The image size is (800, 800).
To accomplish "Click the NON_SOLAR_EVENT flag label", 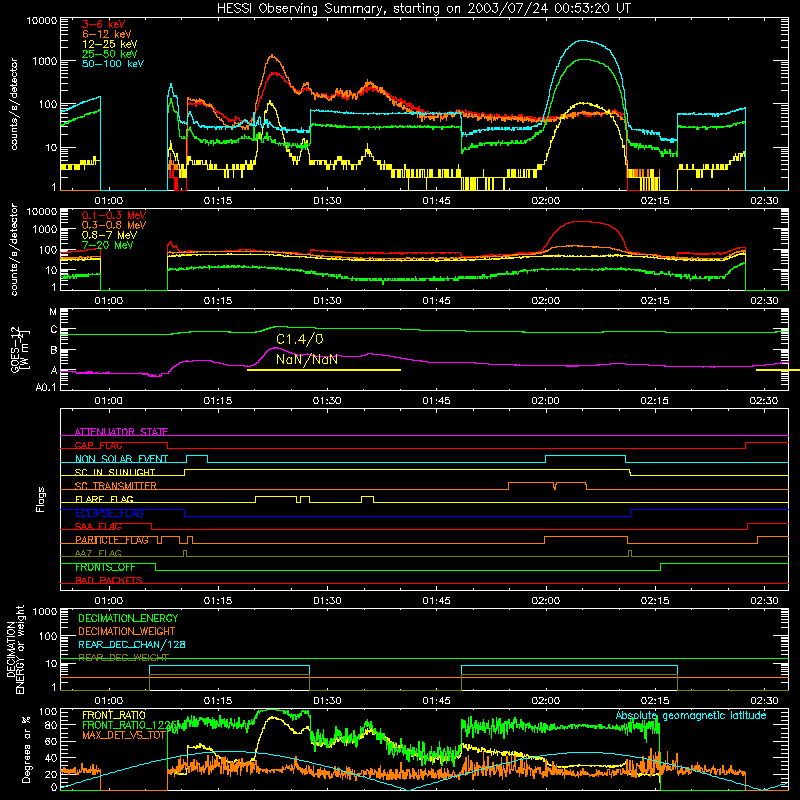I will [121, 459].
